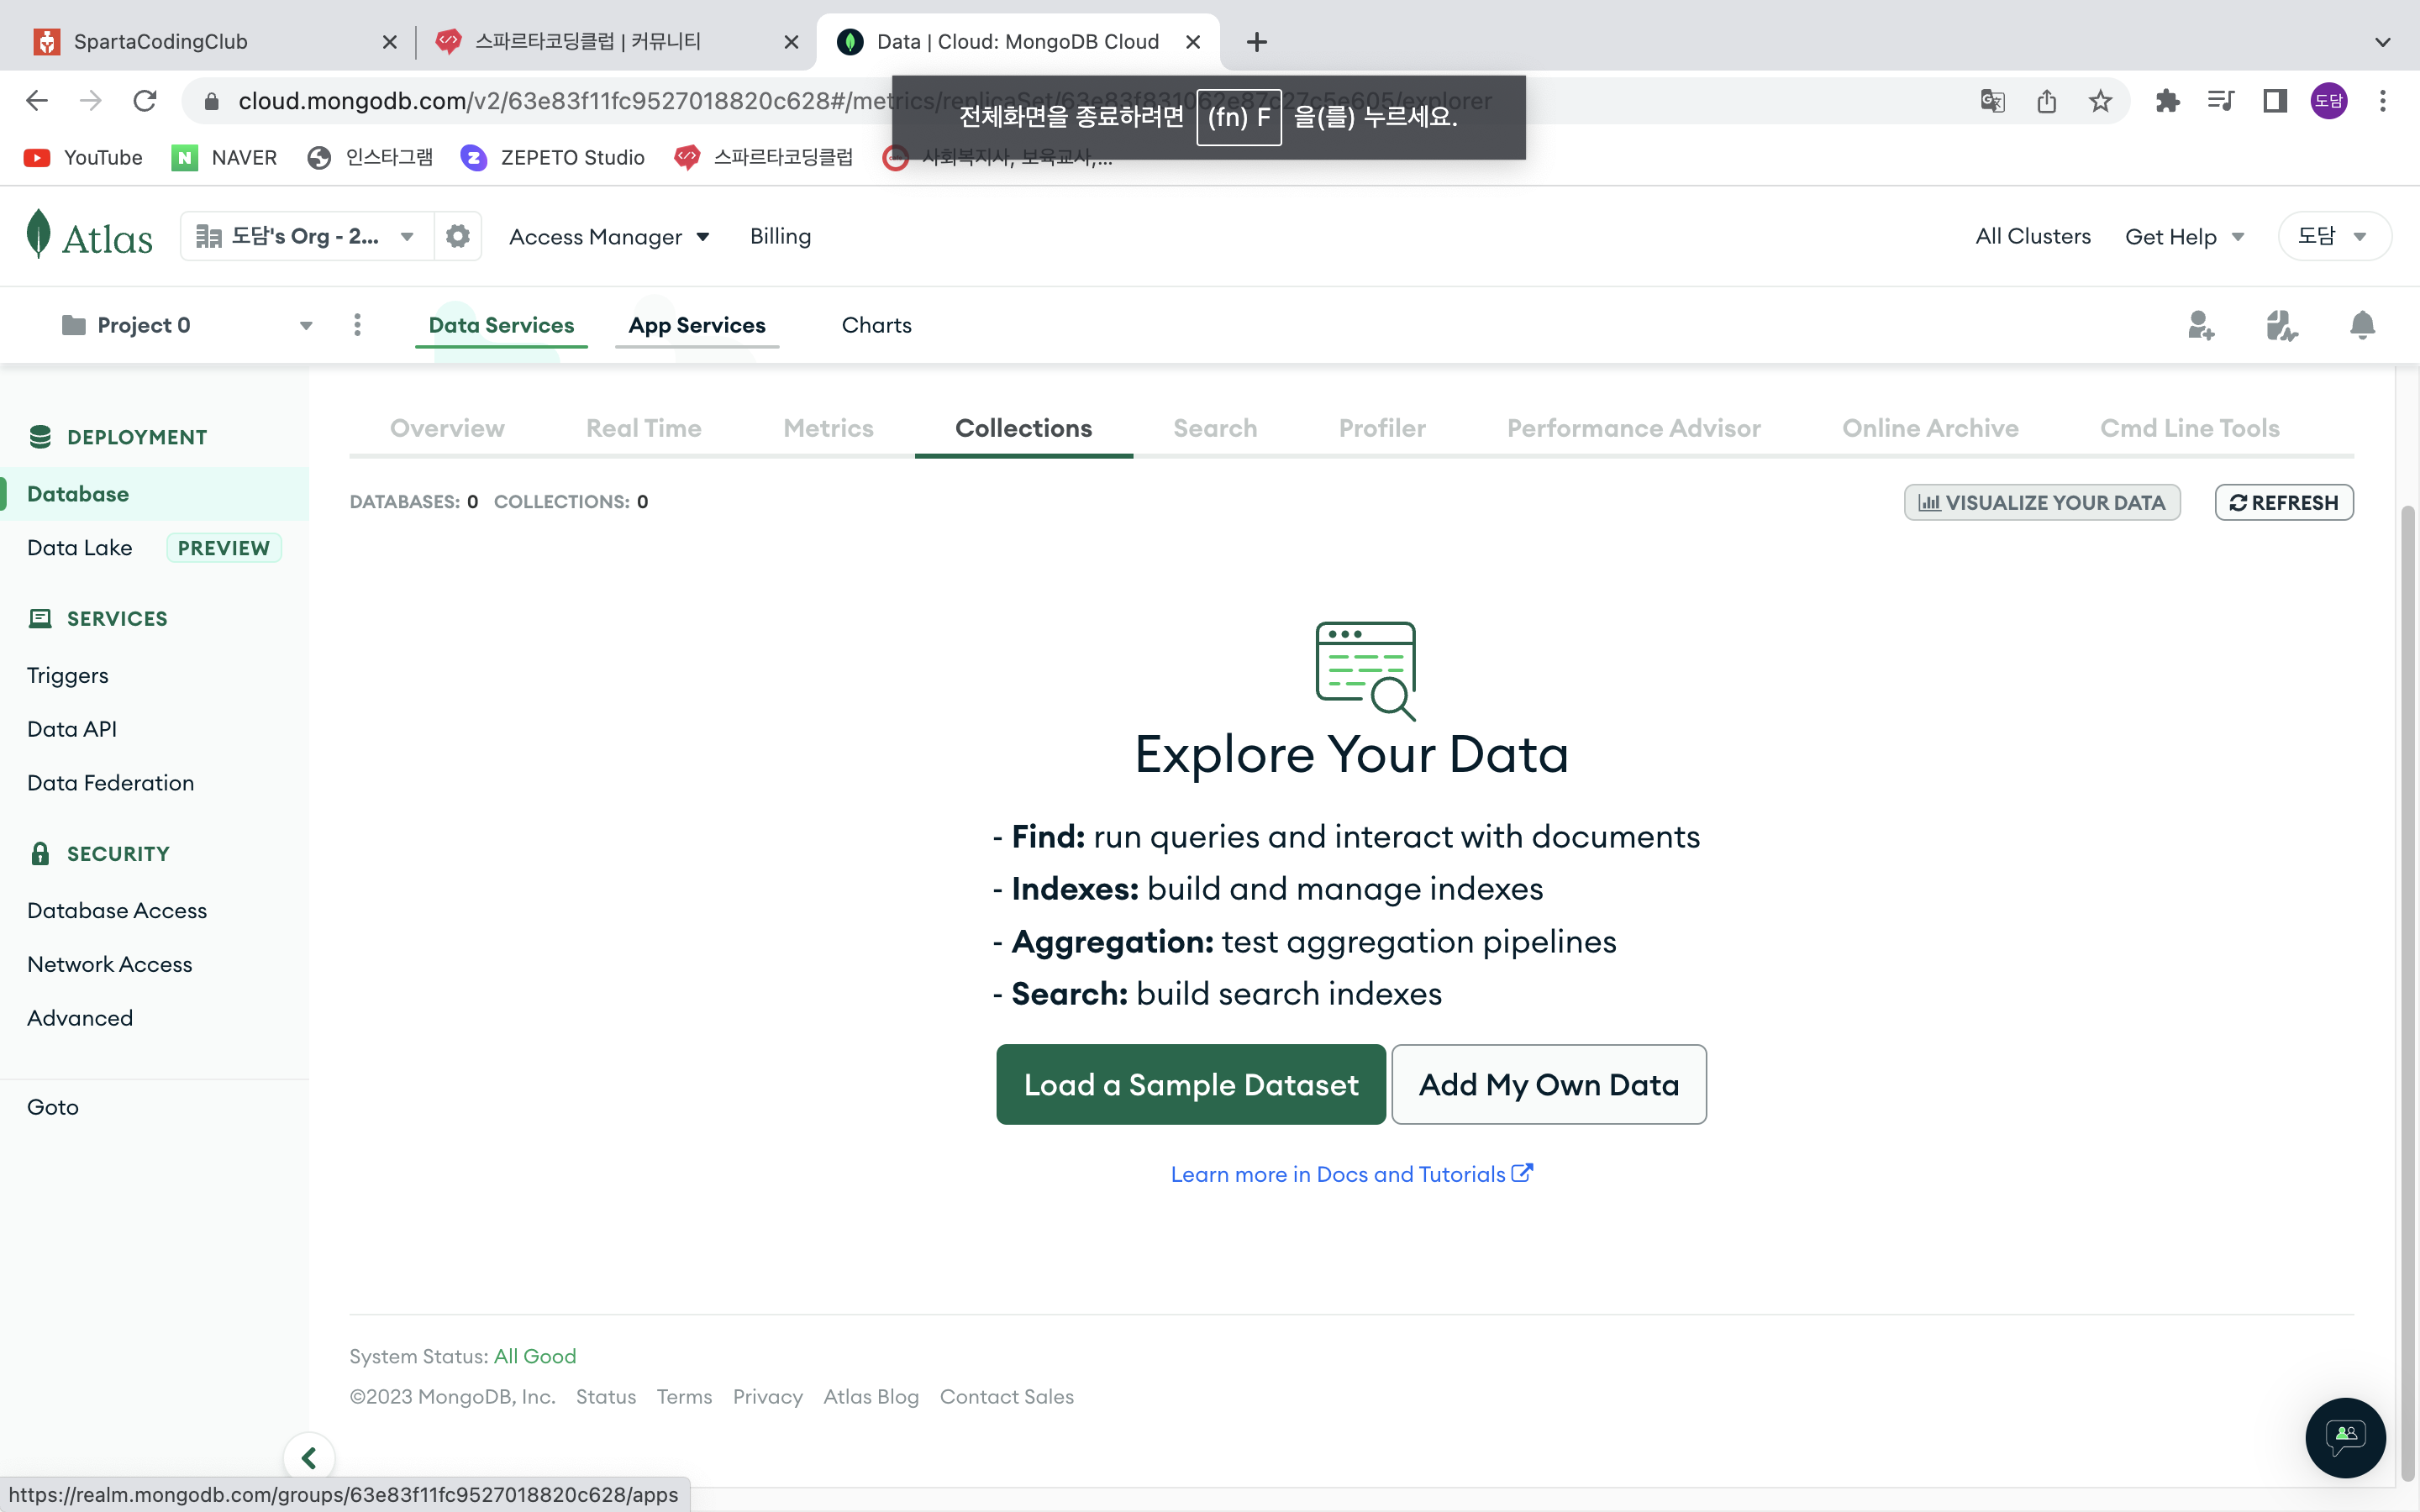Open the 인스타그램 bookmark
2420x1512 pixels.
pyautogui.click(x=370, y=157)
